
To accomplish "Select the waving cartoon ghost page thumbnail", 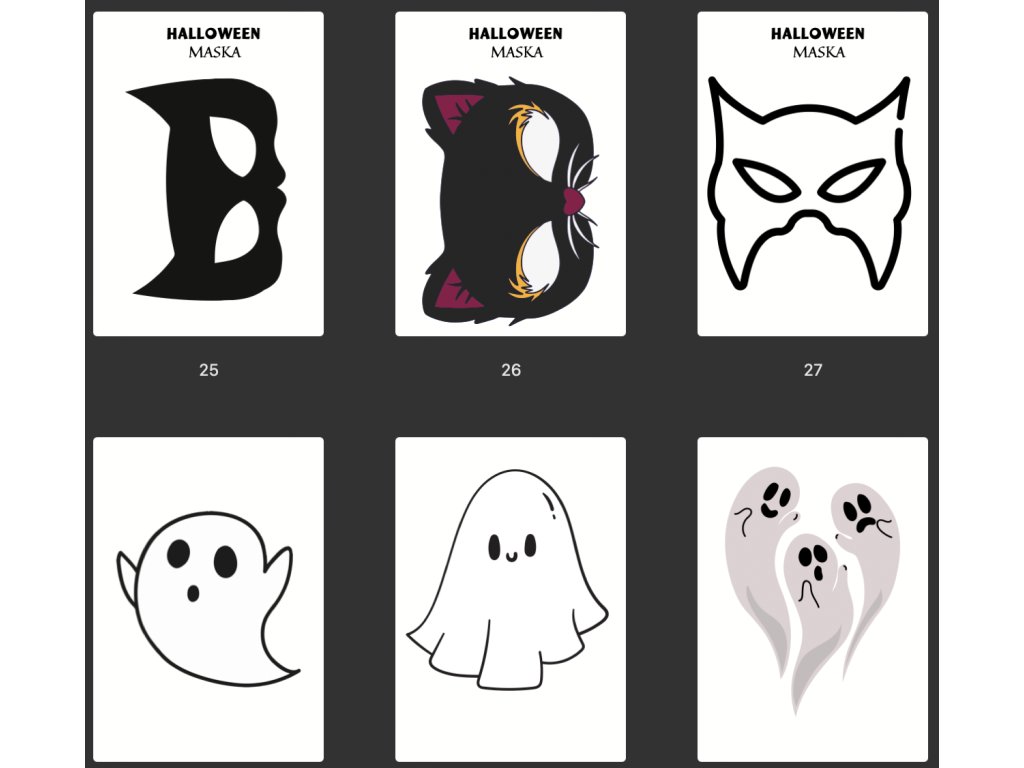I will (208, 599).
